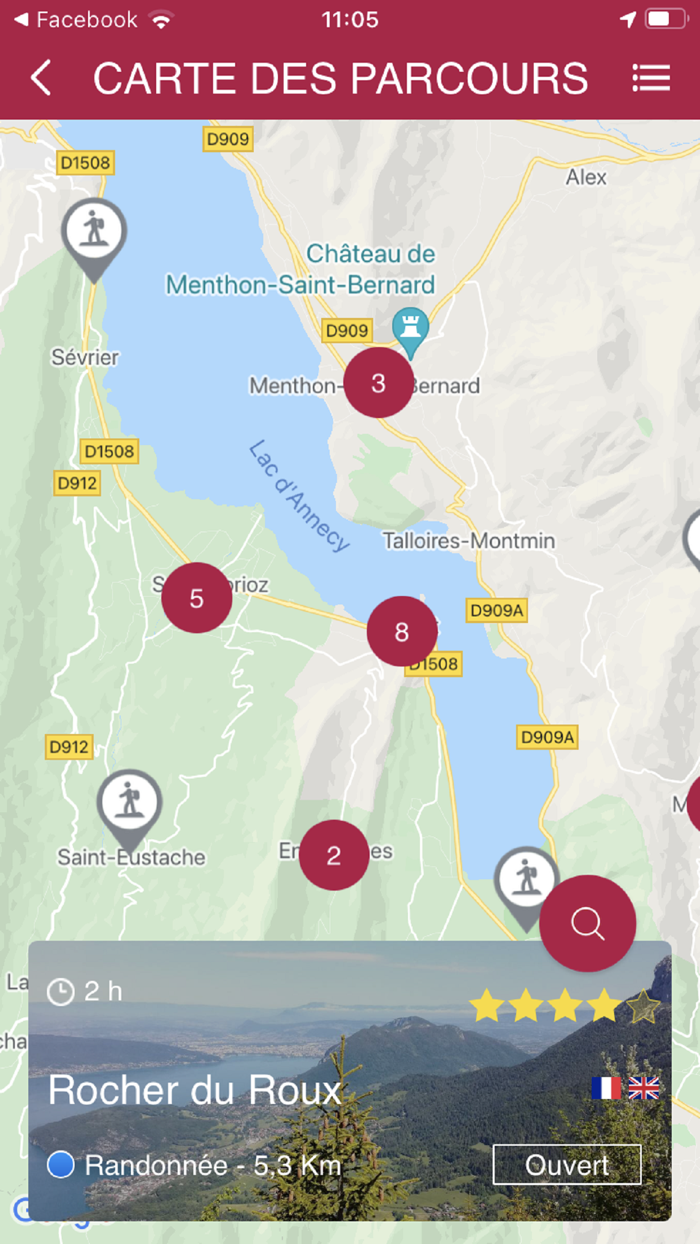Expand the cluster marker showing 2
This screenshot has width=700, height=1244.
tap(334, 855)
